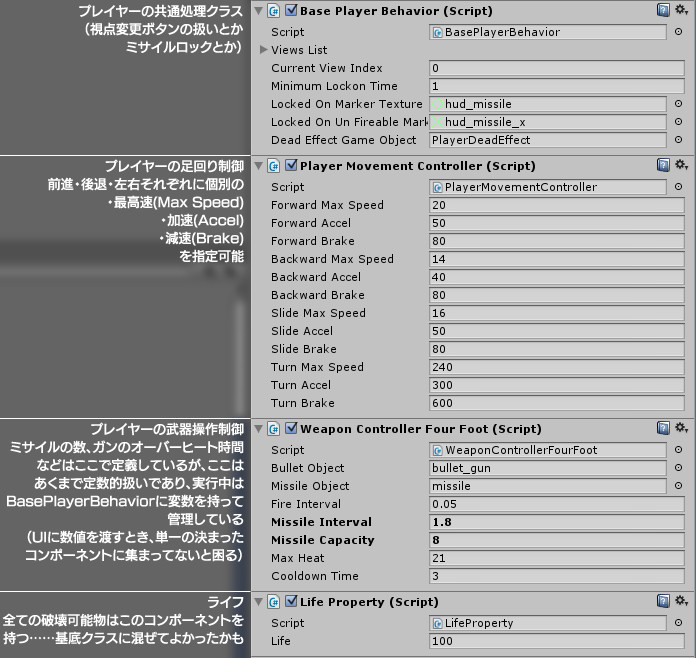Click the Backward Accel value field

[557, 277]
